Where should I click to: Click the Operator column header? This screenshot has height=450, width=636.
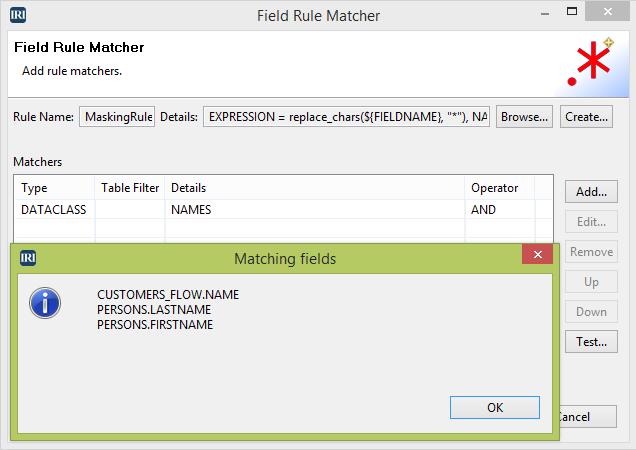coord(494,188)
